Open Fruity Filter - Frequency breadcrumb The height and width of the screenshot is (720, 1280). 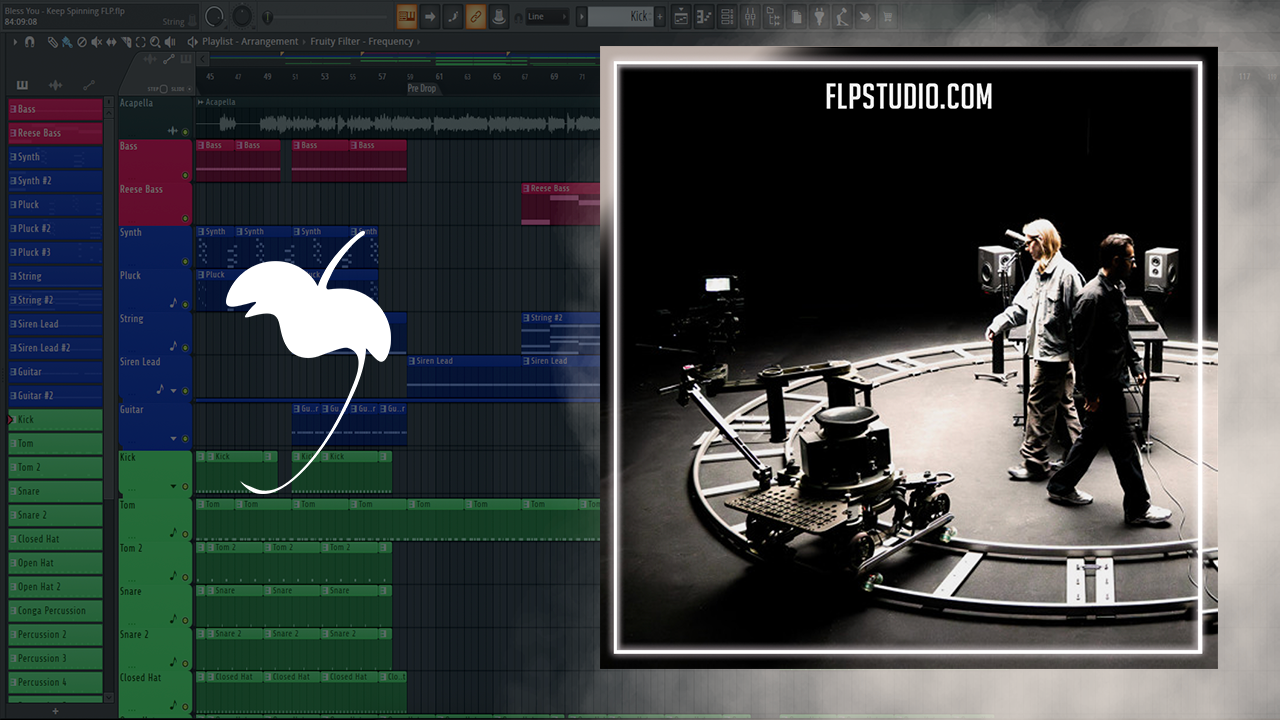tap(362, 42)
